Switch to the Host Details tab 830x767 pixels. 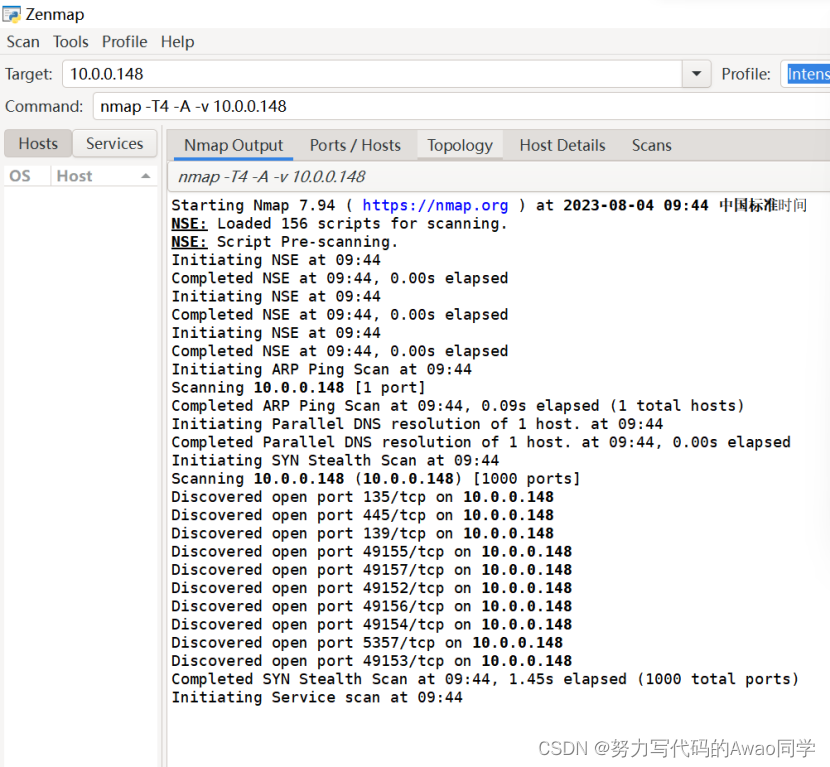click(562, 146)
